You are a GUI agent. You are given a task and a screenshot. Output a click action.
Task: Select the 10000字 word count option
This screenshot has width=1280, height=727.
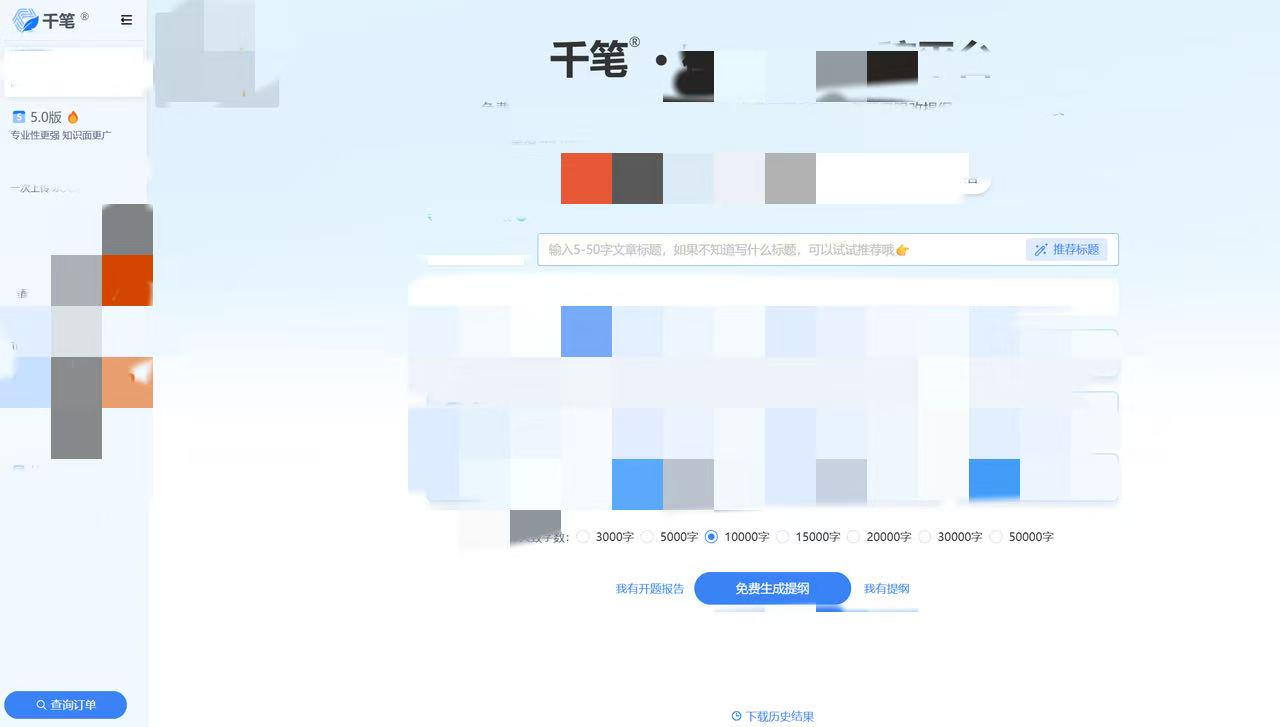pos(738,537)
